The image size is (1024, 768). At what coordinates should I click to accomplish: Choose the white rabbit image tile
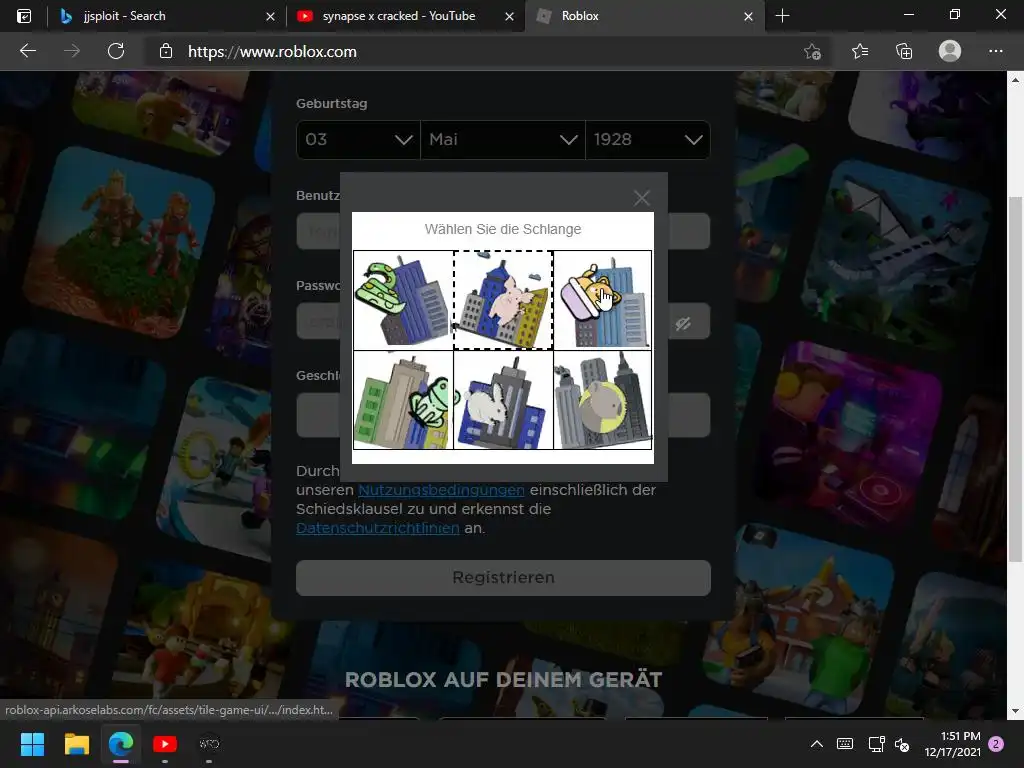pos(504,400)
